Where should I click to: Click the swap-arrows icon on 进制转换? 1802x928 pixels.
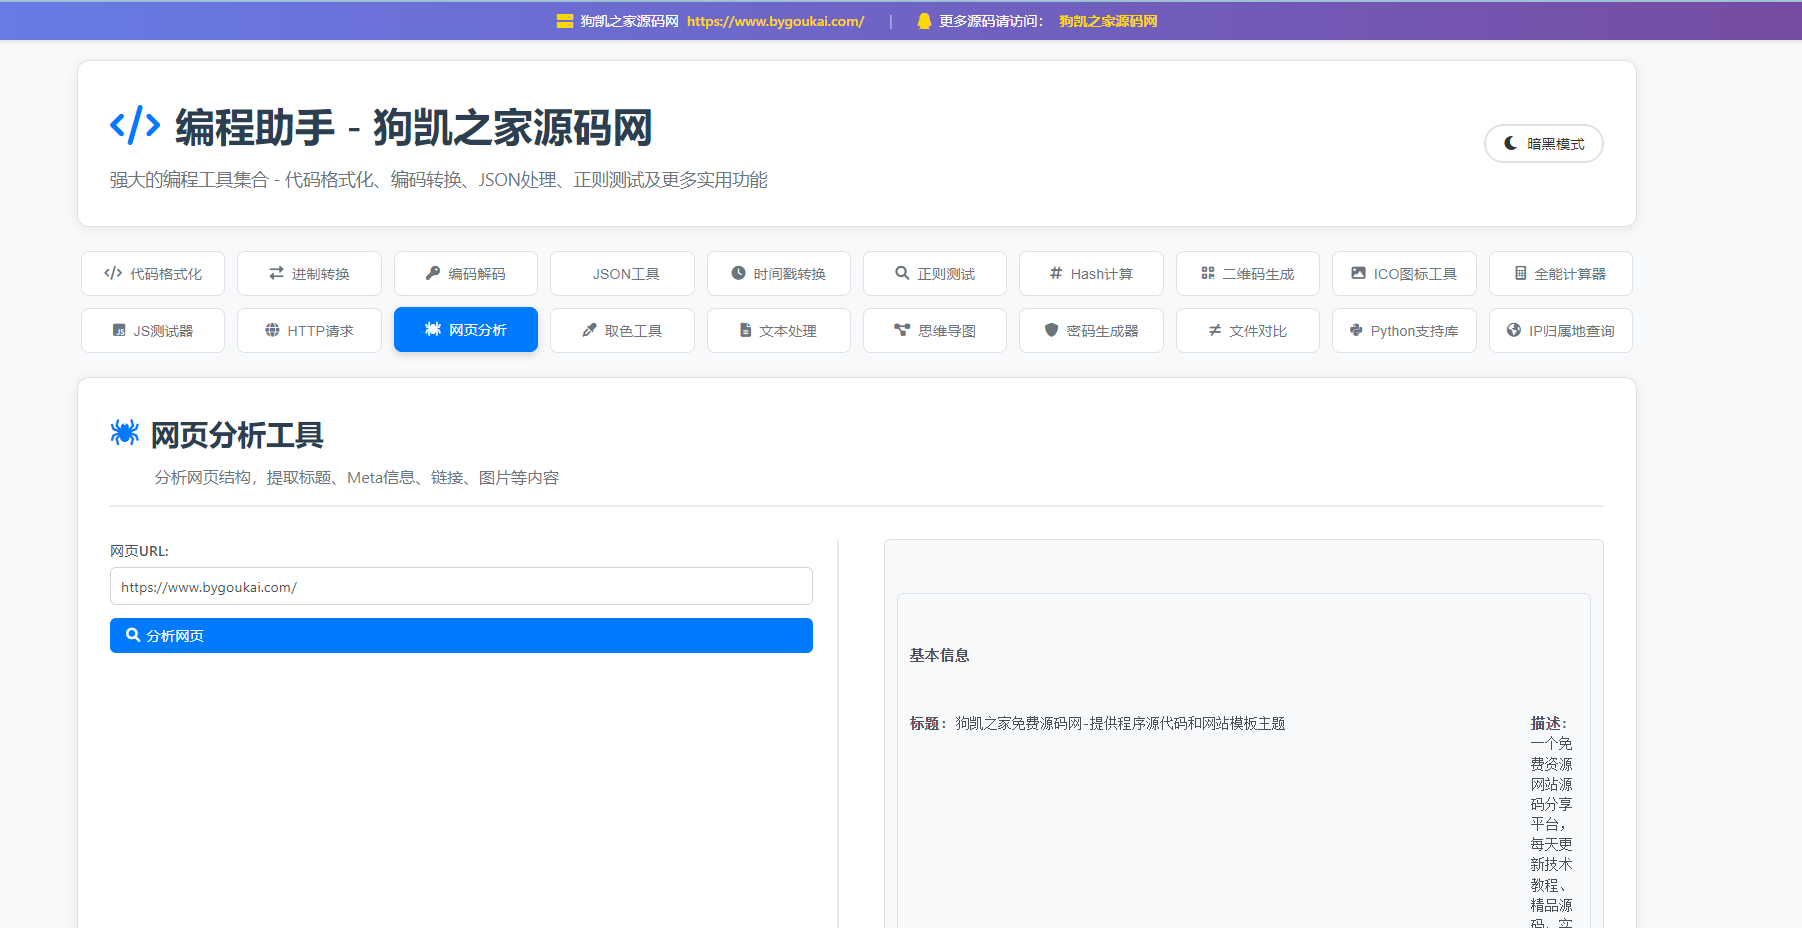tap(276, 273)
